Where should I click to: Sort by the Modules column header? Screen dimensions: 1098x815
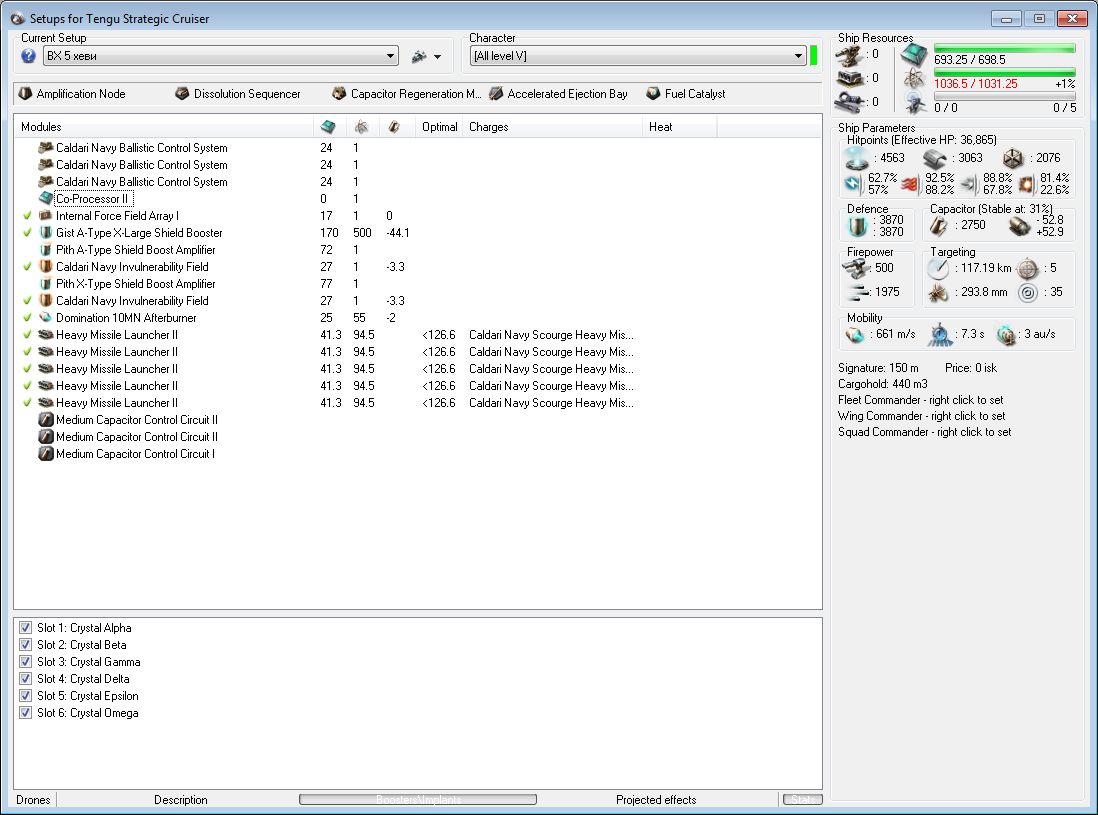coord(164,127)
